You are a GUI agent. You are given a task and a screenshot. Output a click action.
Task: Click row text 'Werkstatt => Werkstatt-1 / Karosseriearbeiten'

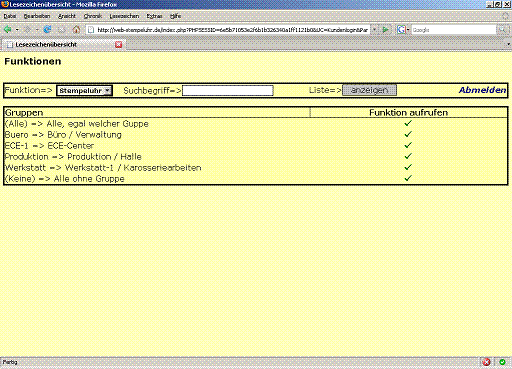(103, 168)
